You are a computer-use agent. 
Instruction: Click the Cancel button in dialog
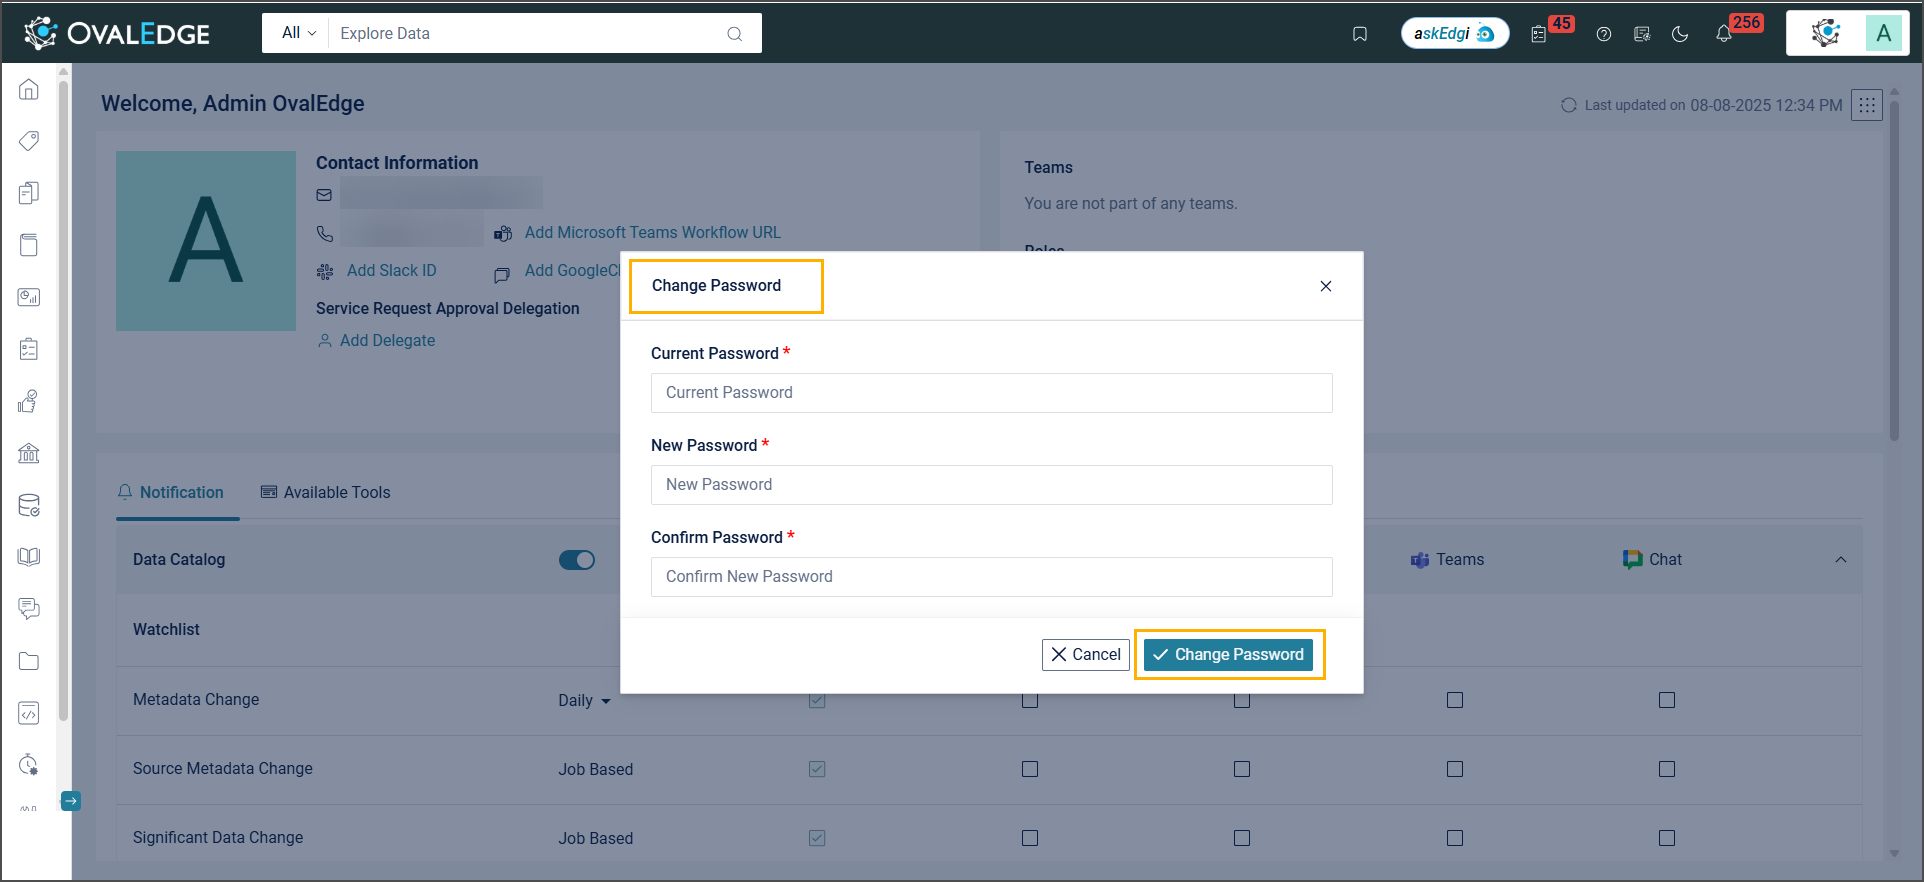pos(1085,654)
